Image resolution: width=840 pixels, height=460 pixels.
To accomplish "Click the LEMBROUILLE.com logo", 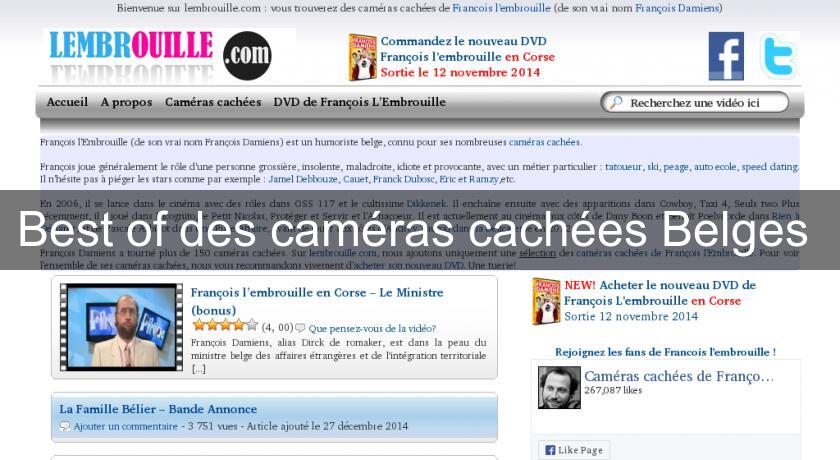I will coord(169,56).
